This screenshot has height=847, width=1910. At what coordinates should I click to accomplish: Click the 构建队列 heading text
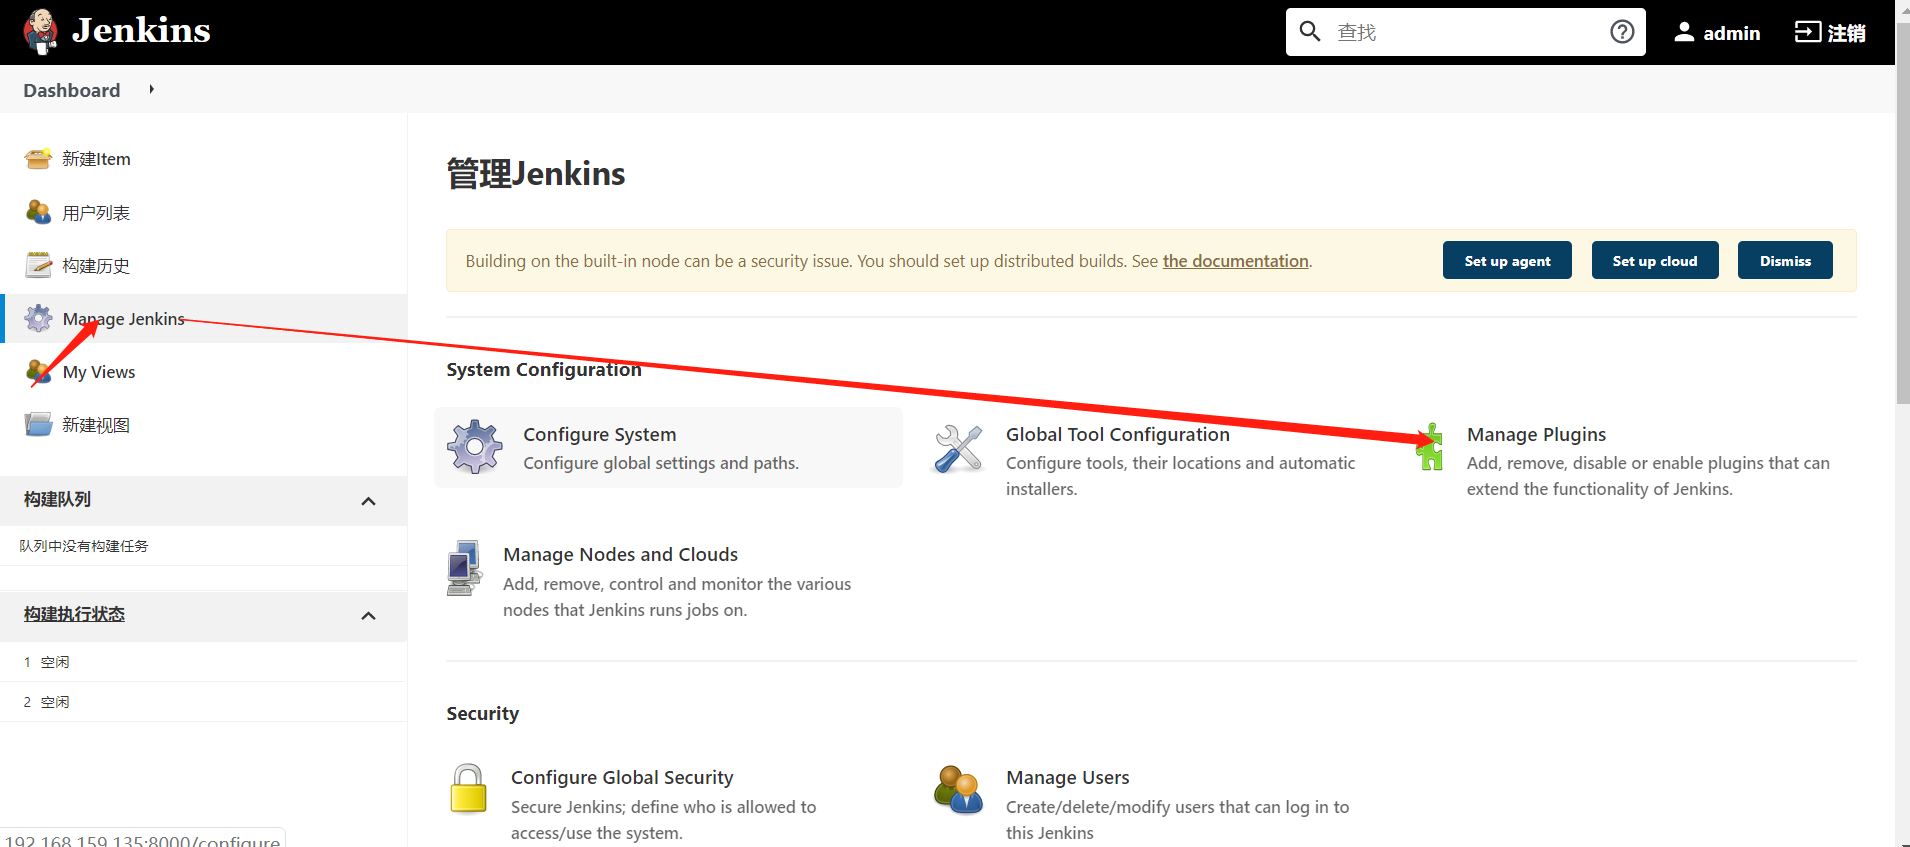57,499
